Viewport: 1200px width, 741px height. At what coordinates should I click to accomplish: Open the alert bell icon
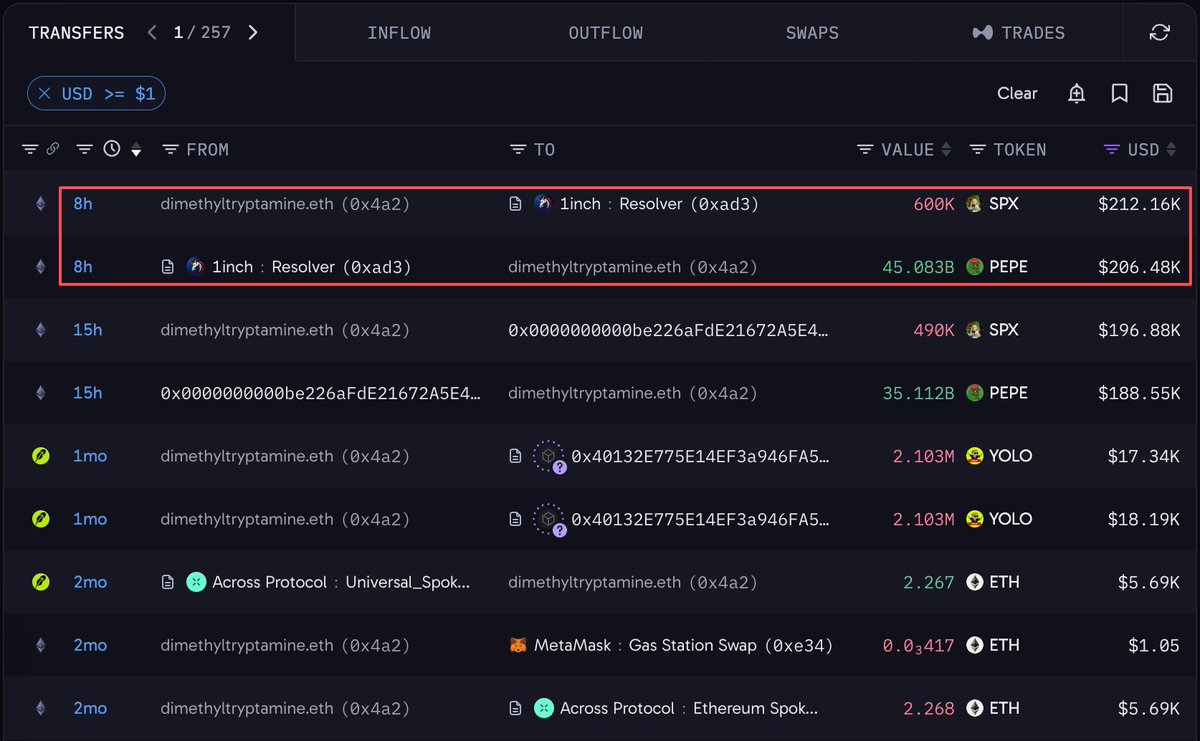tap(1077, 93)
